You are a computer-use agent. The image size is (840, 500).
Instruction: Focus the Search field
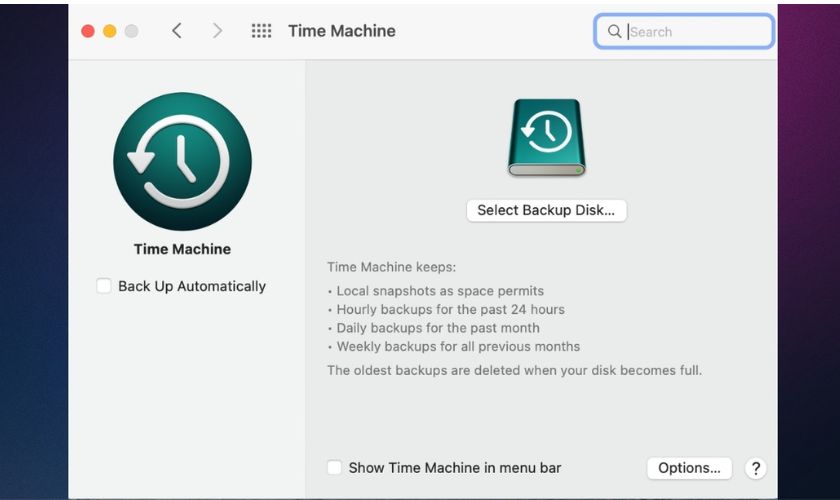coord(684,32)
